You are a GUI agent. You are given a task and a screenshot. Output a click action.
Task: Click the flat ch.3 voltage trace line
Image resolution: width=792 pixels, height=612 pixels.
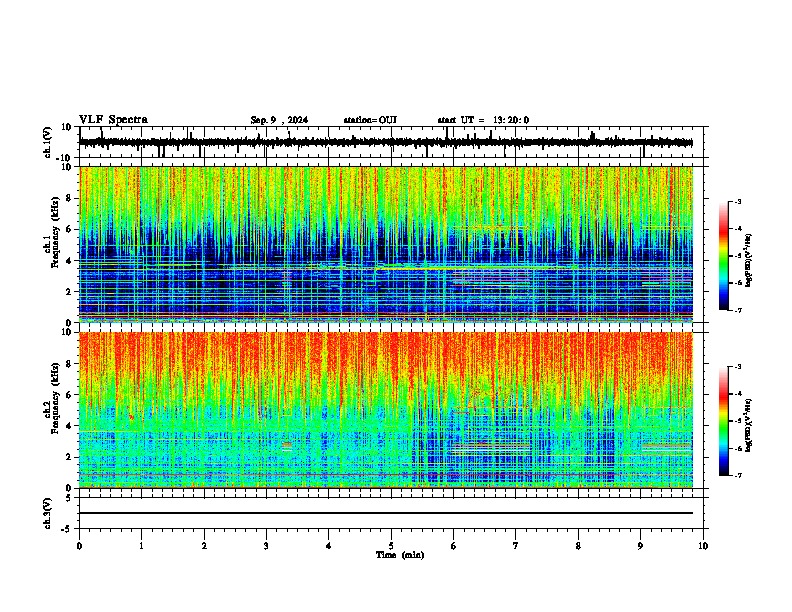pos(386,513)
